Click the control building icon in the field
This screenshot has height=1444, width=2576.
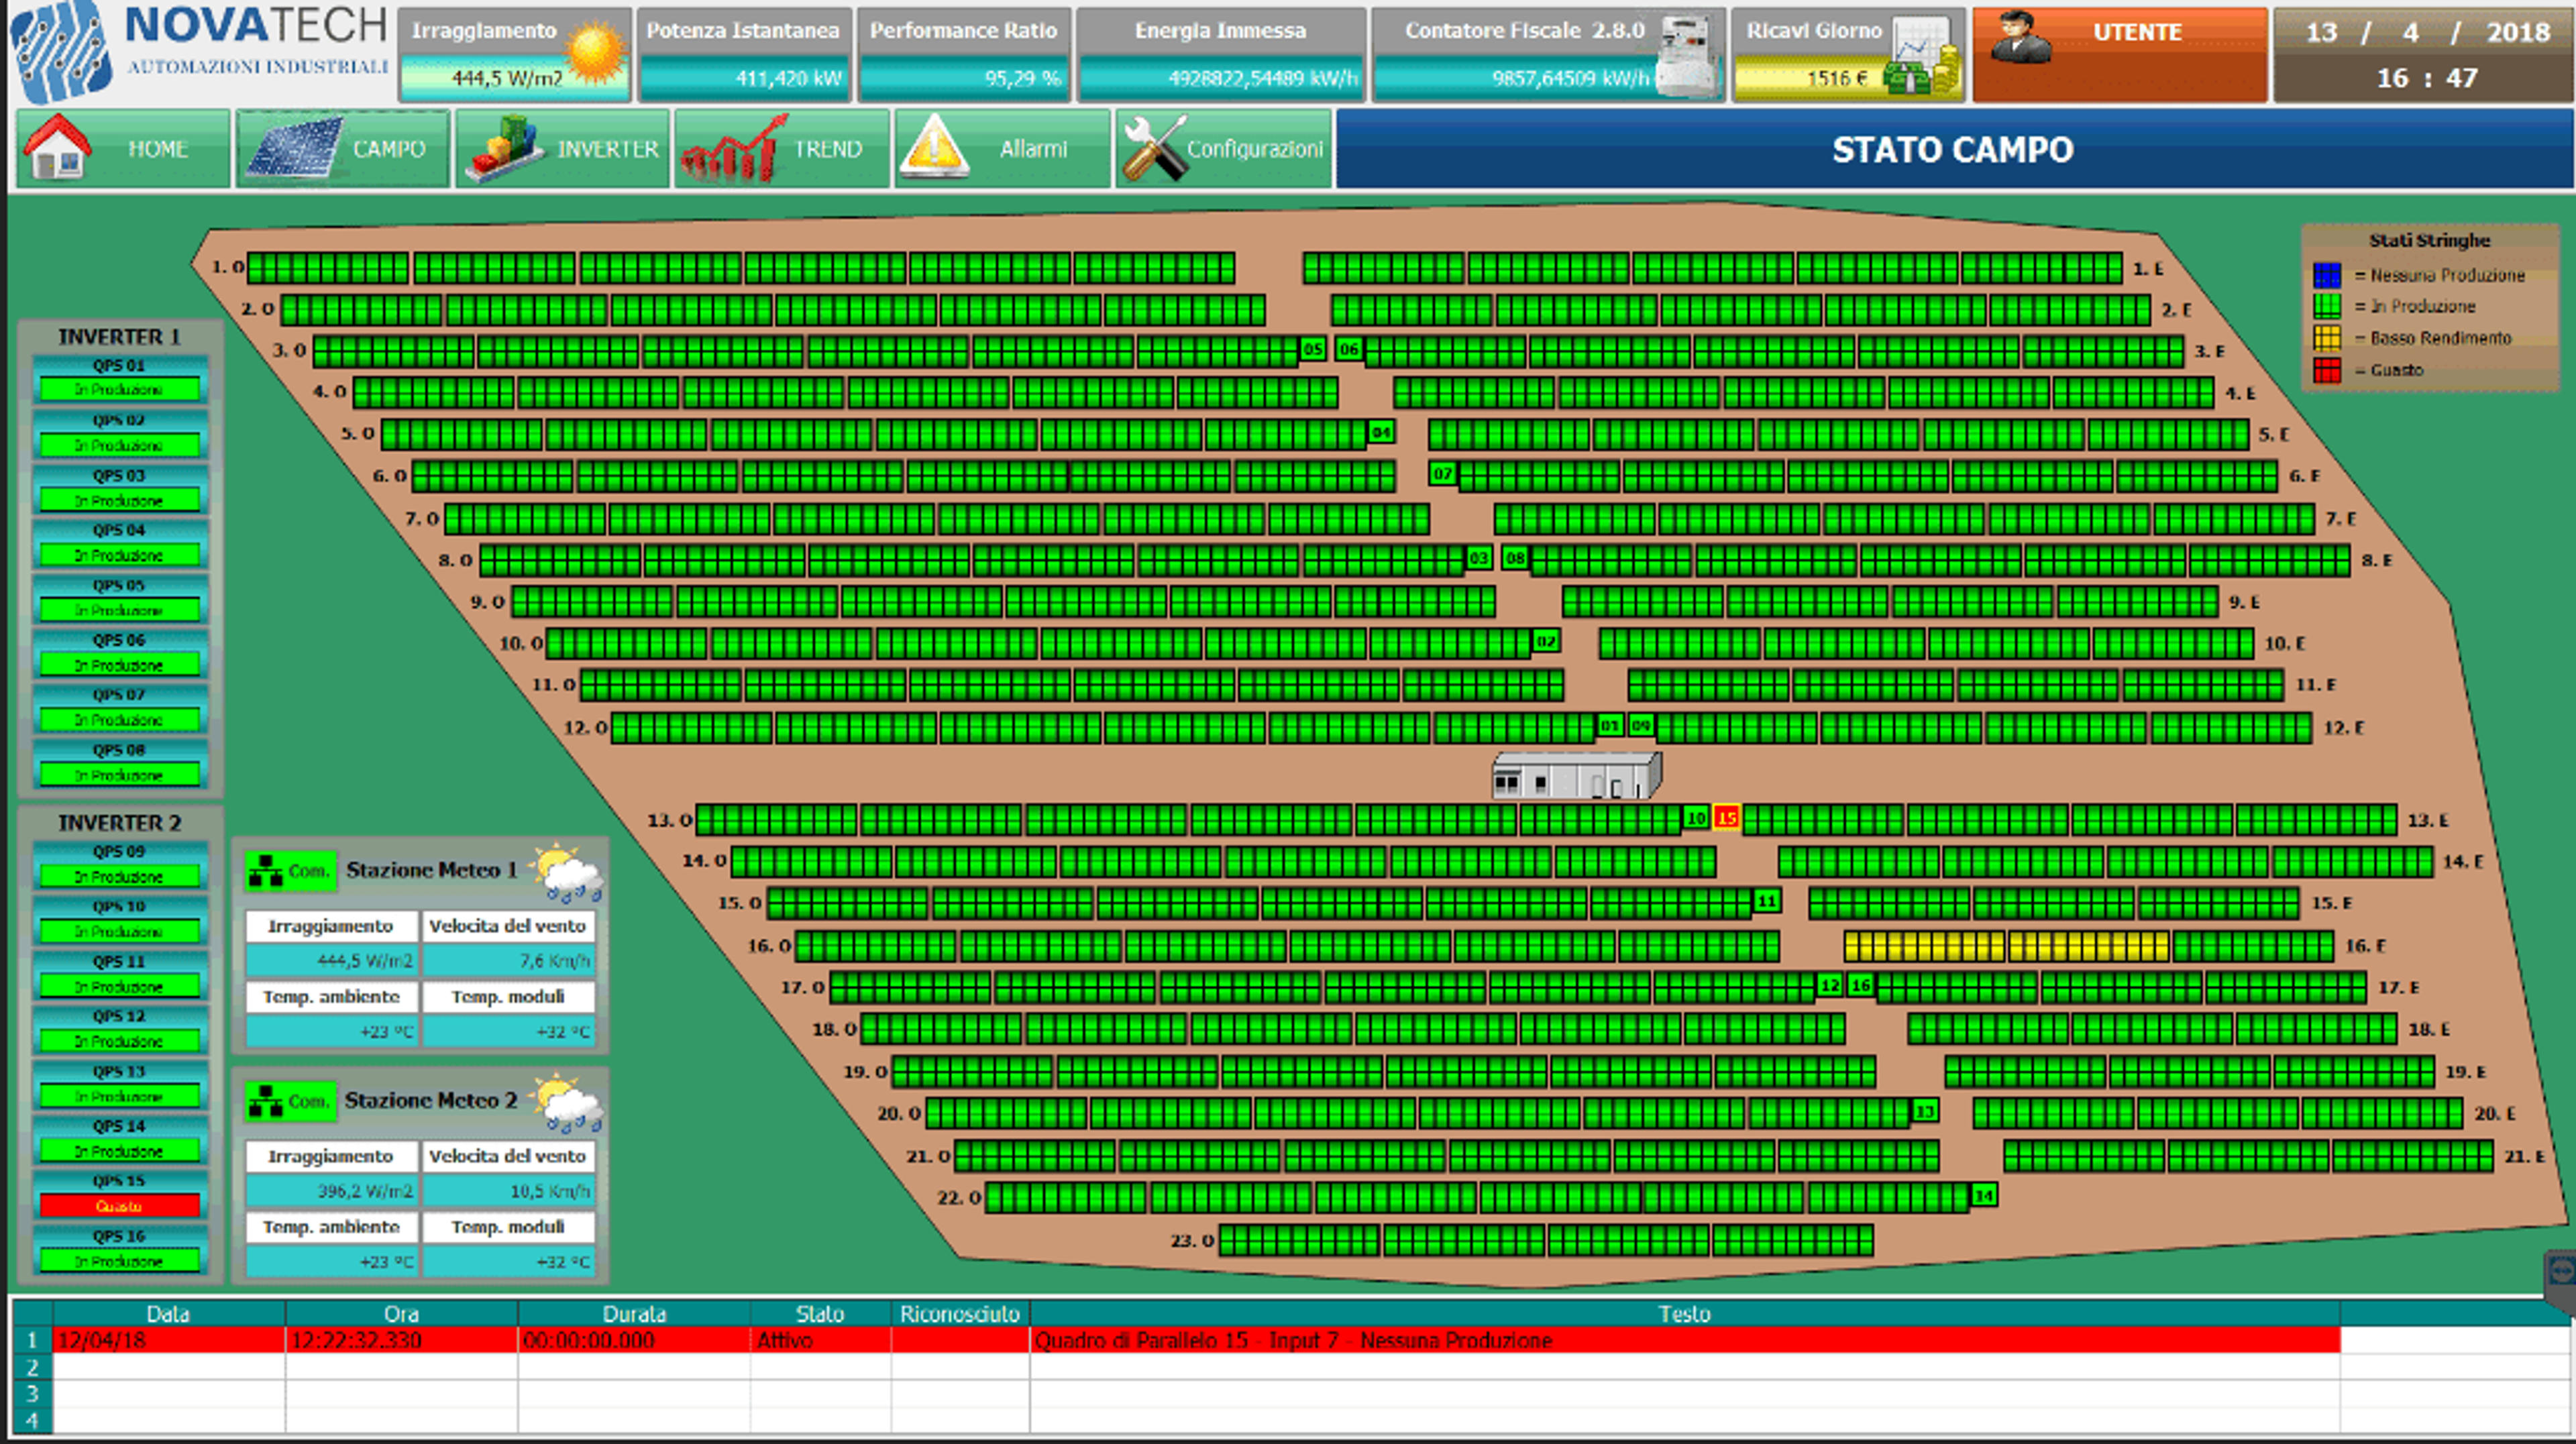[1576, 776]
